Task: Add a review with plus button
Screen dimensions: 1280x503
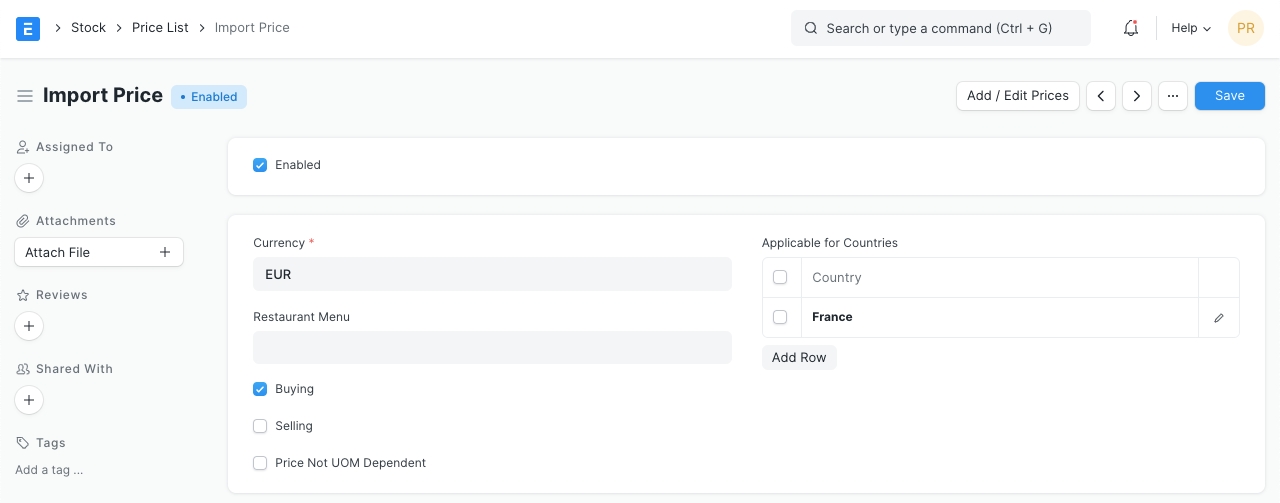Action: [29, 326]
